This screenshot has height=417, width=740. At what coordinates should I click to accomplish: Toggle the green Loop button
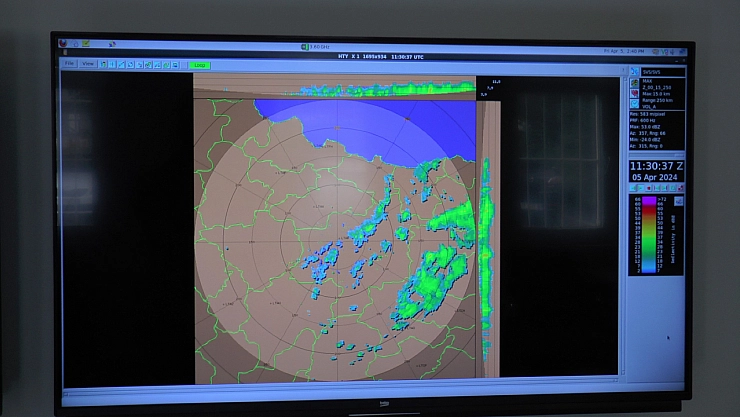click(200, 64)
